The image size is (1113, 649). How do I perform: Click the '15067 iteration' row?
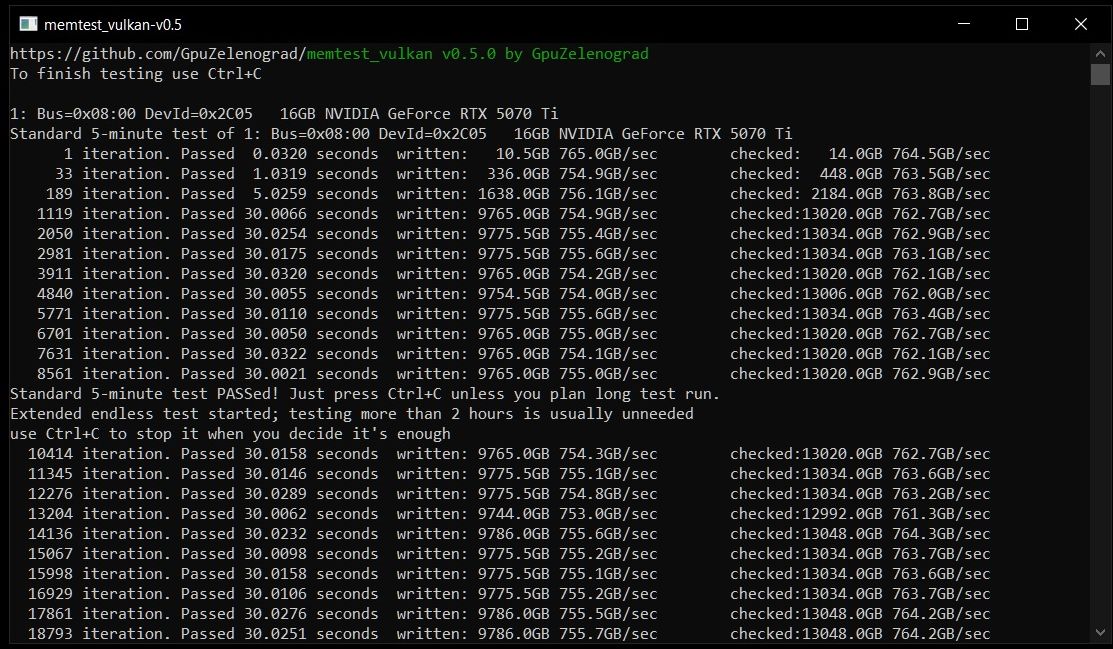tap(509, 553)
